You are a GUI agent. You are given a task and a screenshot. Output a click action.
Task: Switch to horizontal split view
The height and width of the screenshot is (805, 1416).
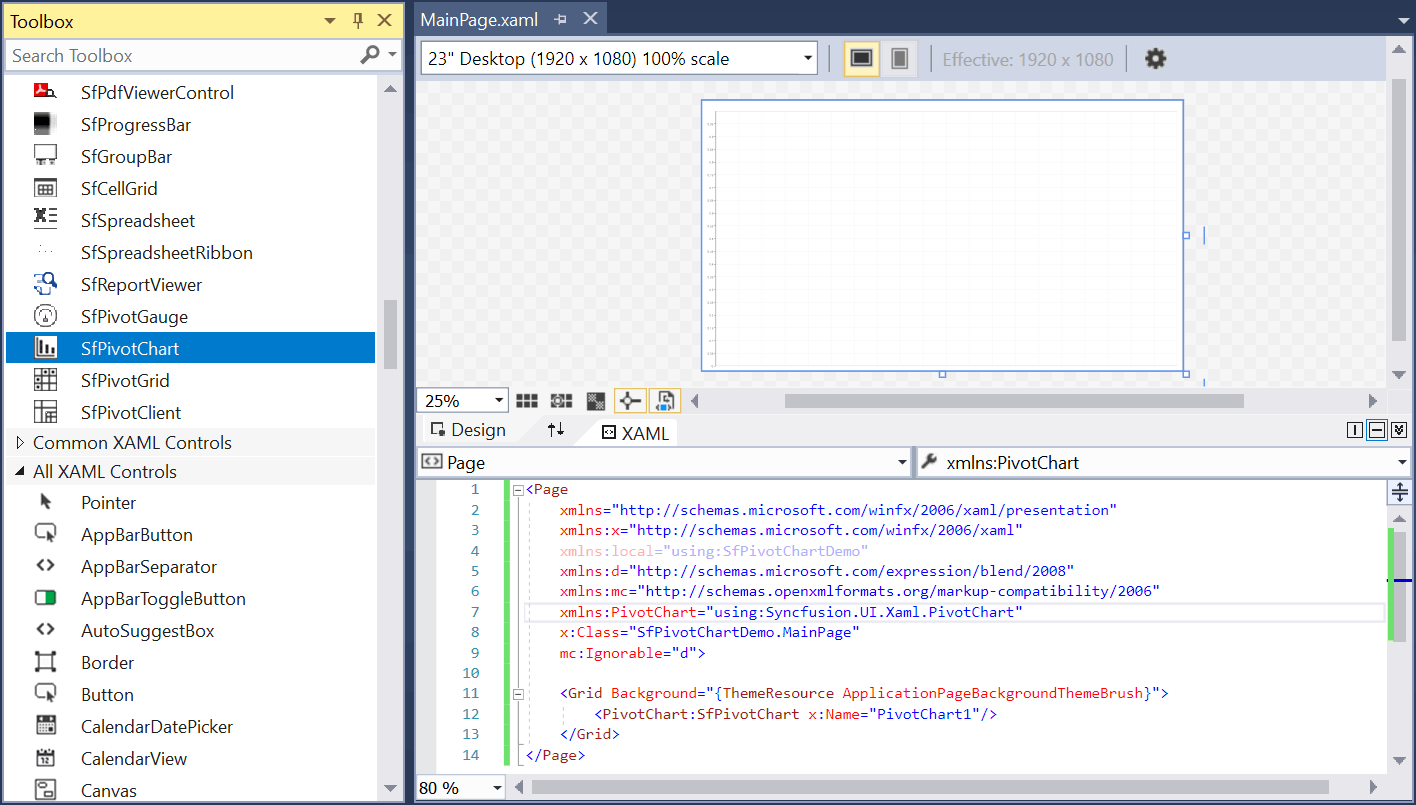1377,430
